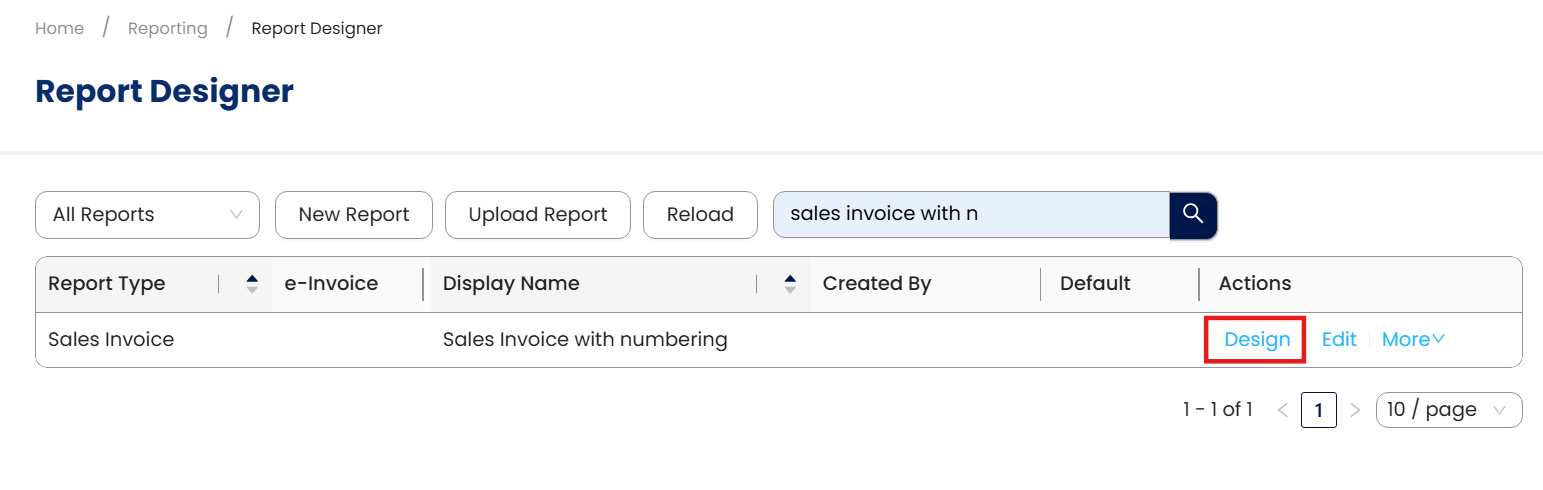Viewport: 1543px width, 490px height.
Task: Open Design for Sales Invoice with numbering
Action: click(1257, 340)
